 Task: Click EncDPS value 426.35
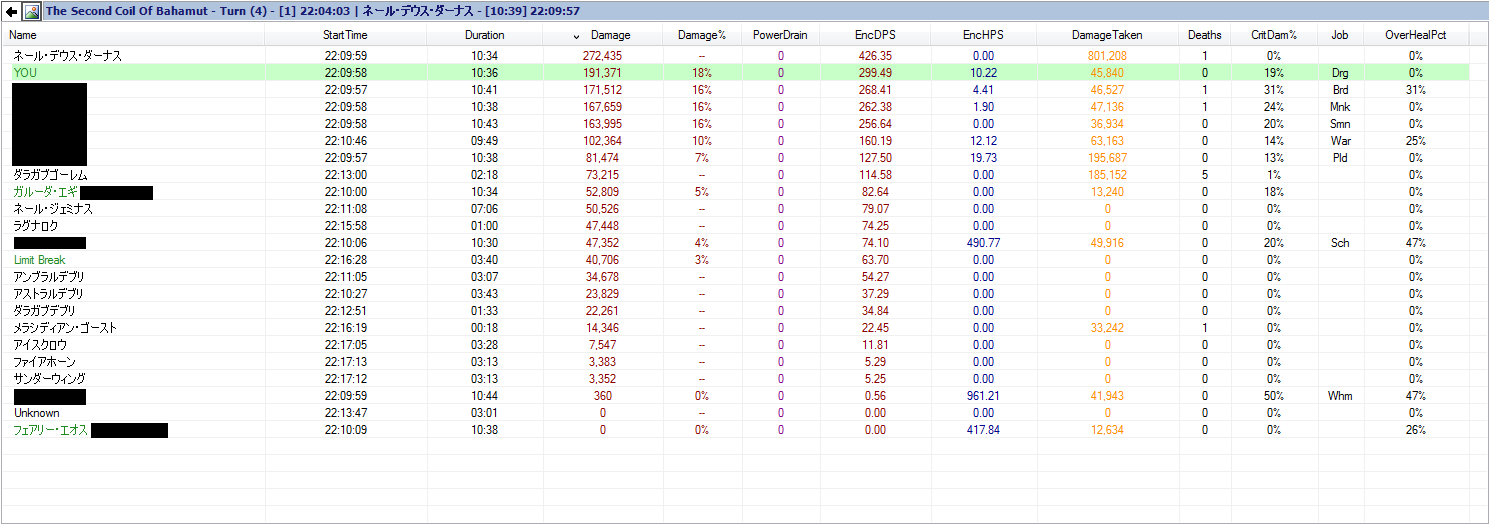pos(875,56)
